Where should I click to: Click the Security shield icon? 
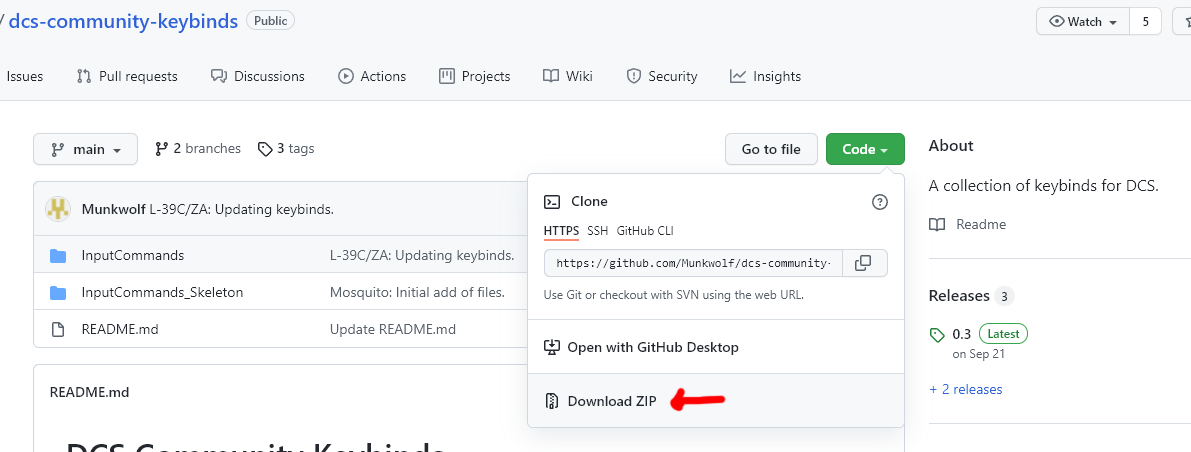[x=633, y=76]
